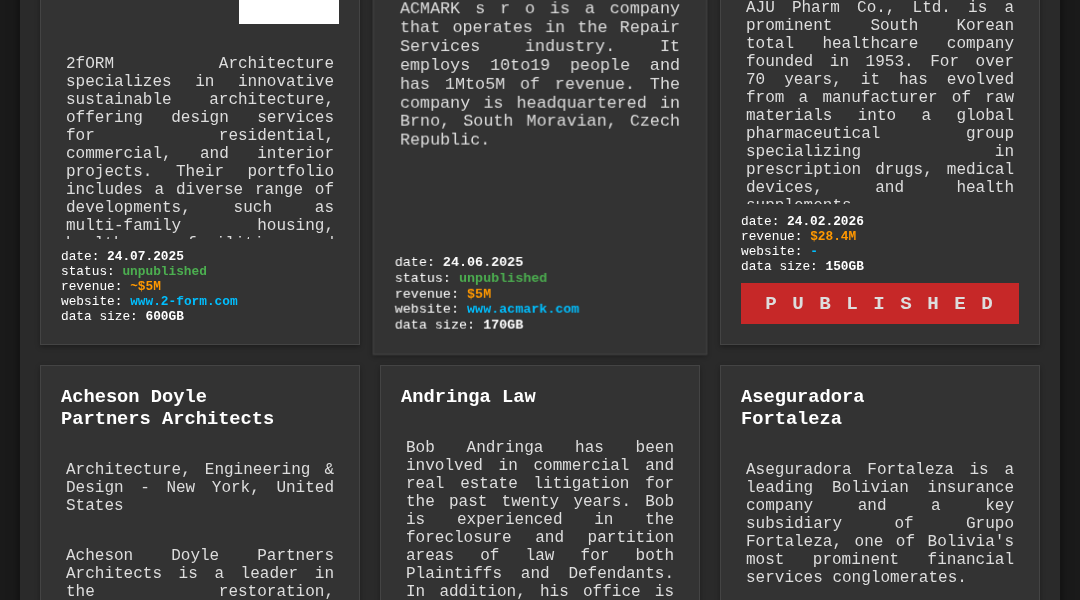Click the 2fORM unpublished status text
This screenshot has height=600, width=1080.
[x=165, y=271]
